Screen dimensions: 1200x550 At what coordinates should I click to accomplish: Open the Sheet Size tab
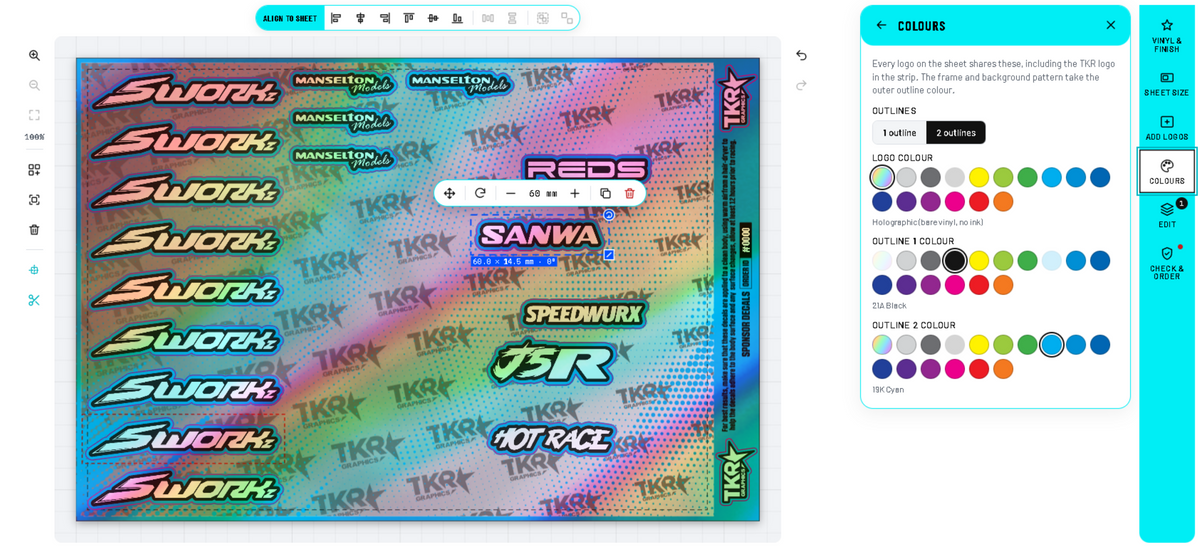click(1167, 83)
